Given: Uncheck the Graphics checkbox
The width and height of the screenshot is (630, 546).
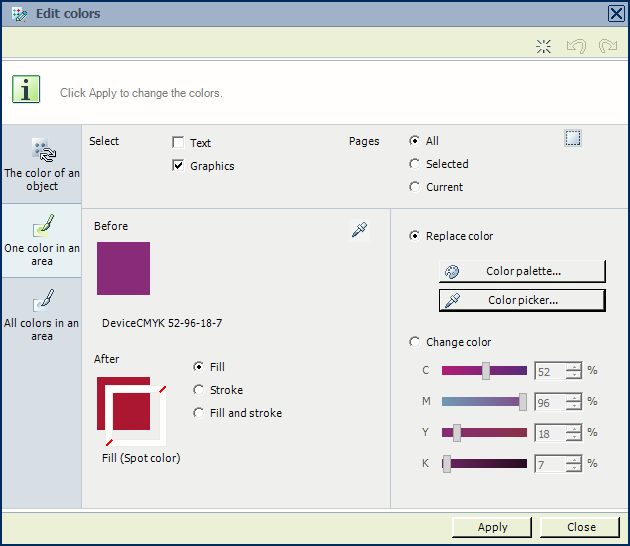Looking at the screenshot, I should tap(178, 165).
